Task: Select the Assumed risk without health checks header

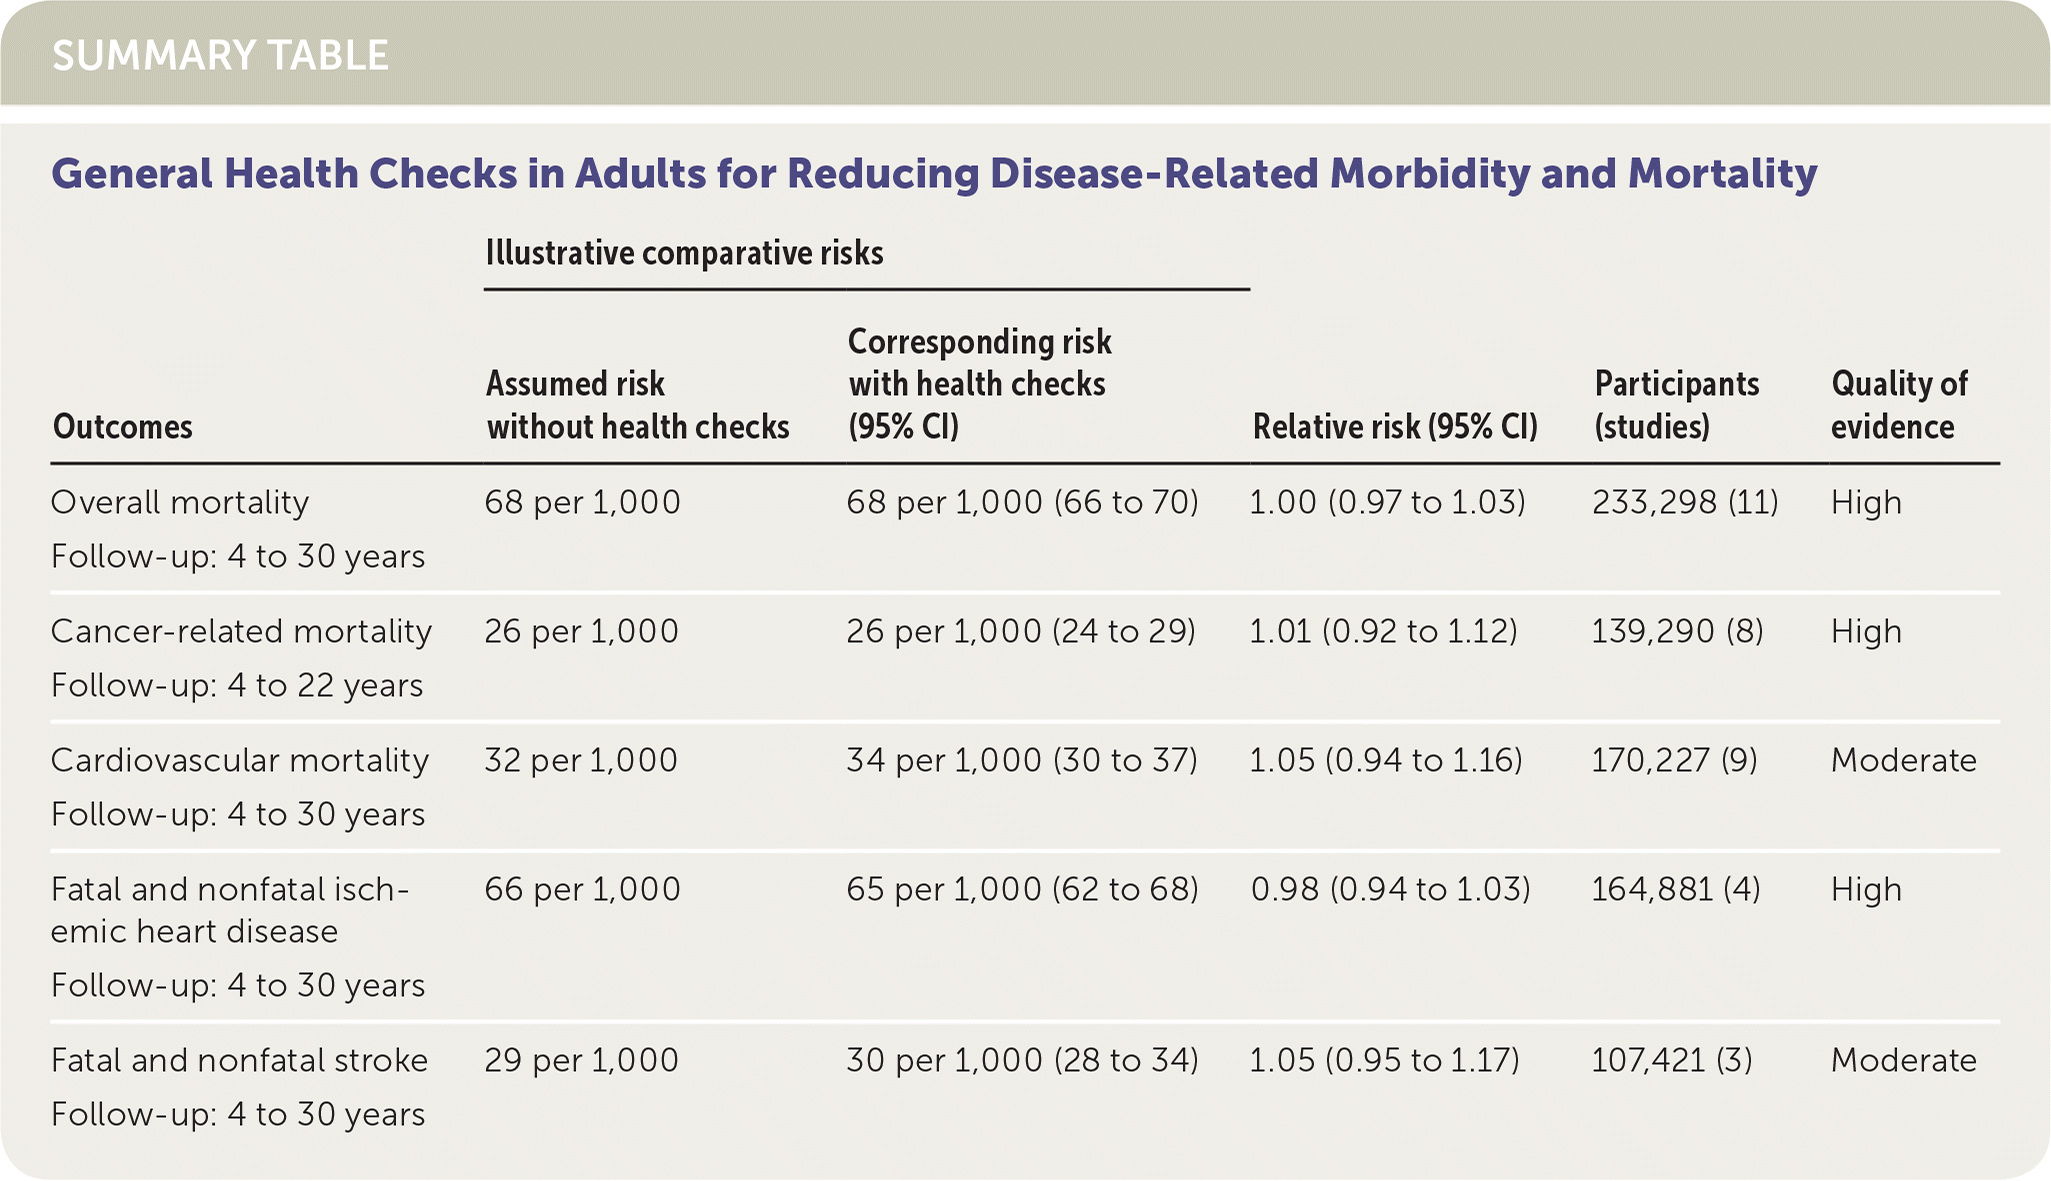Action: click(637, 405)
